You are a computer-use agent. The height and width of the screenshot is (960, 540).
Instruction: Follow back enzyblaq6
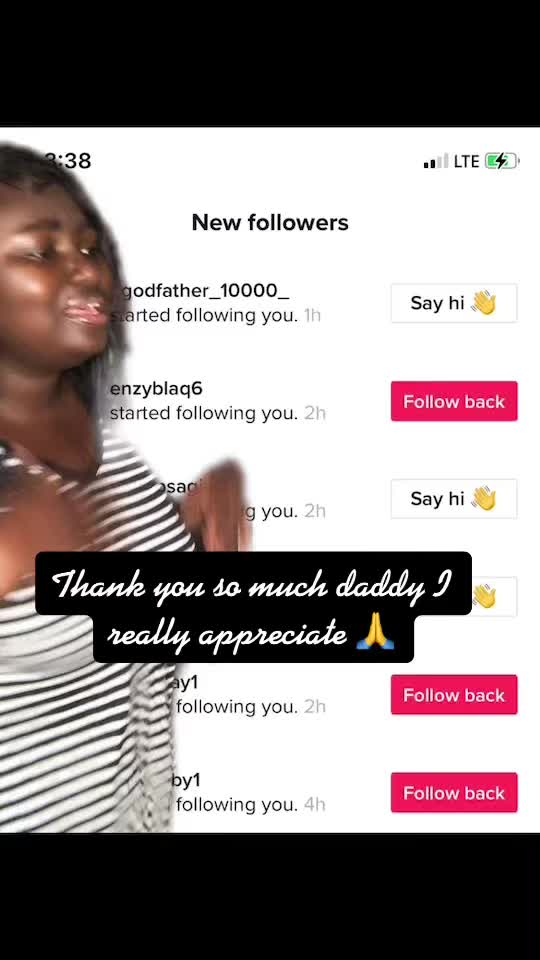(x=454, y=401)
